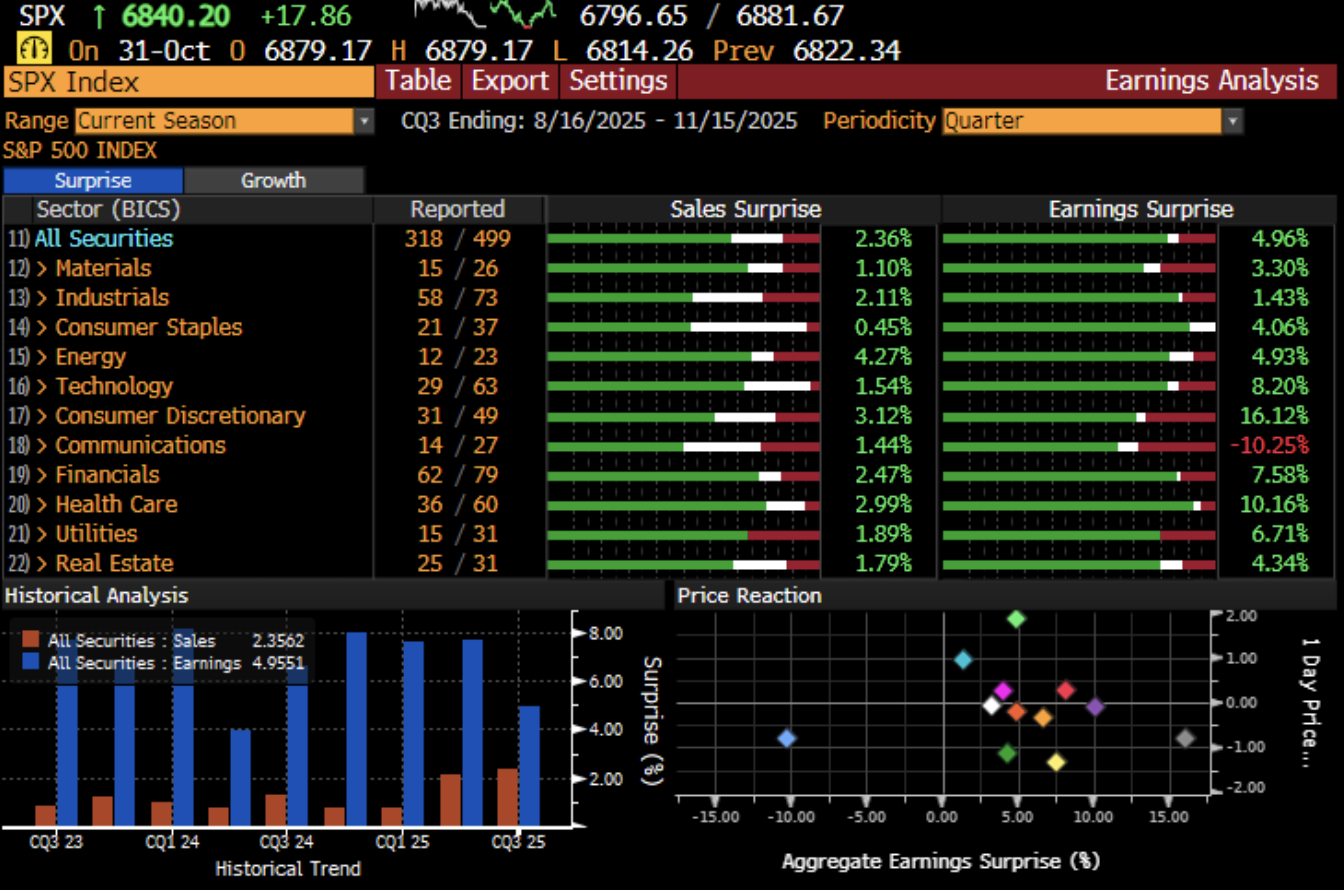The height and width of the screenshot is (890, 1344).
Task: Click the SPX last price 6840.20
Action: tap(177, 16)
